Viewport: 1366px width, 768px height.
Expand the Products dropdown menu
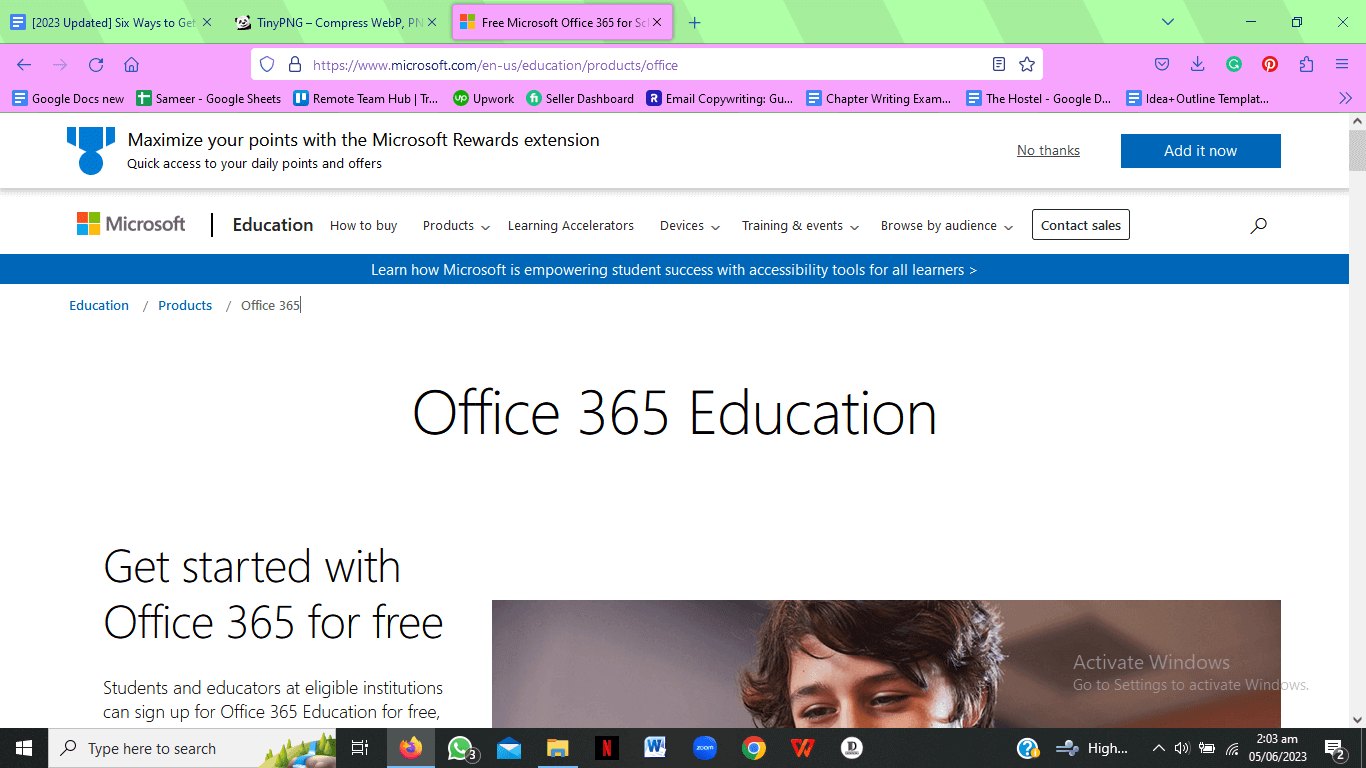tap(456, 226)
